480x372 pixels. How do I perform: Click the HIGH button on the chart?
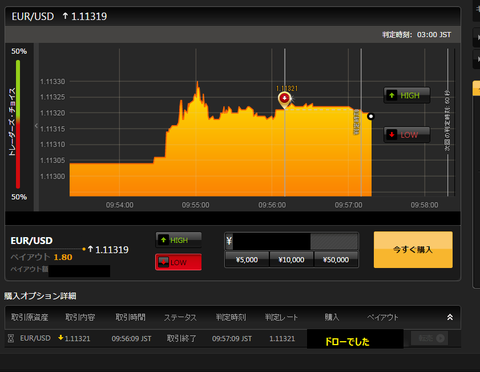[407, 96]
